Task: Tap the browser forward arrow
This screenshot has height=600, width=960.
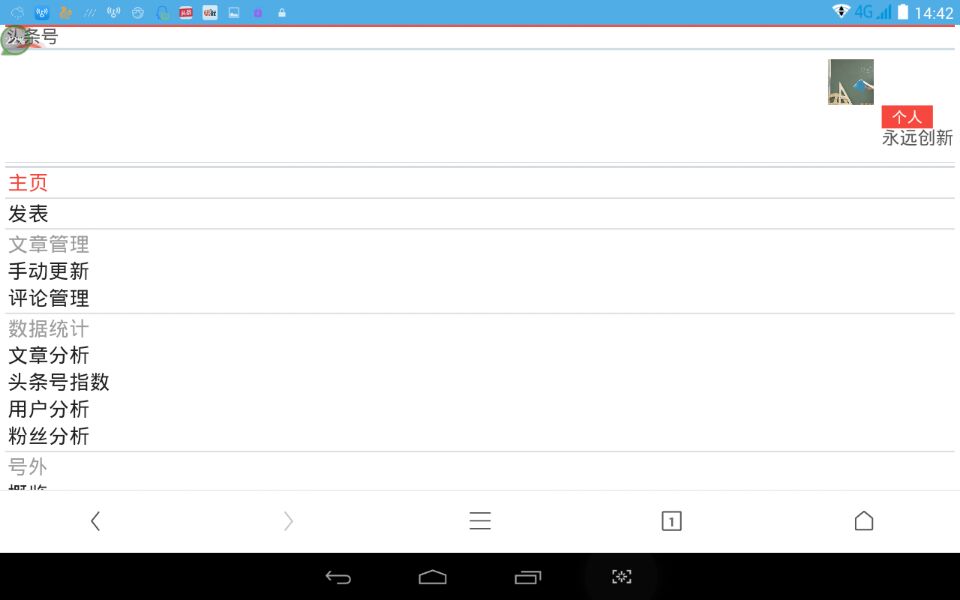Action: pos(288,521)
